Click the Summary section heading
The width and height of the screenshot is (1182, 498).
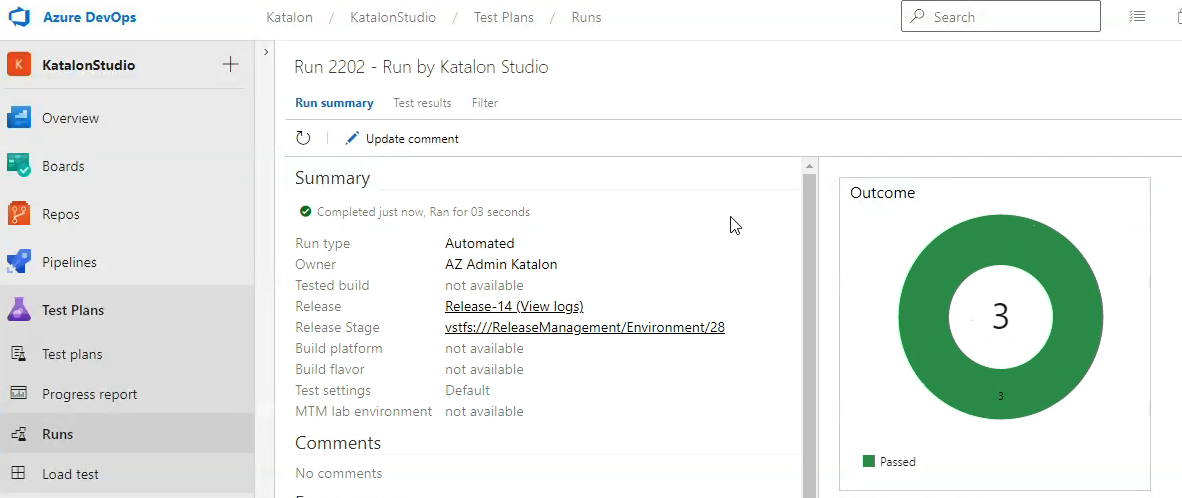(332, 179)
